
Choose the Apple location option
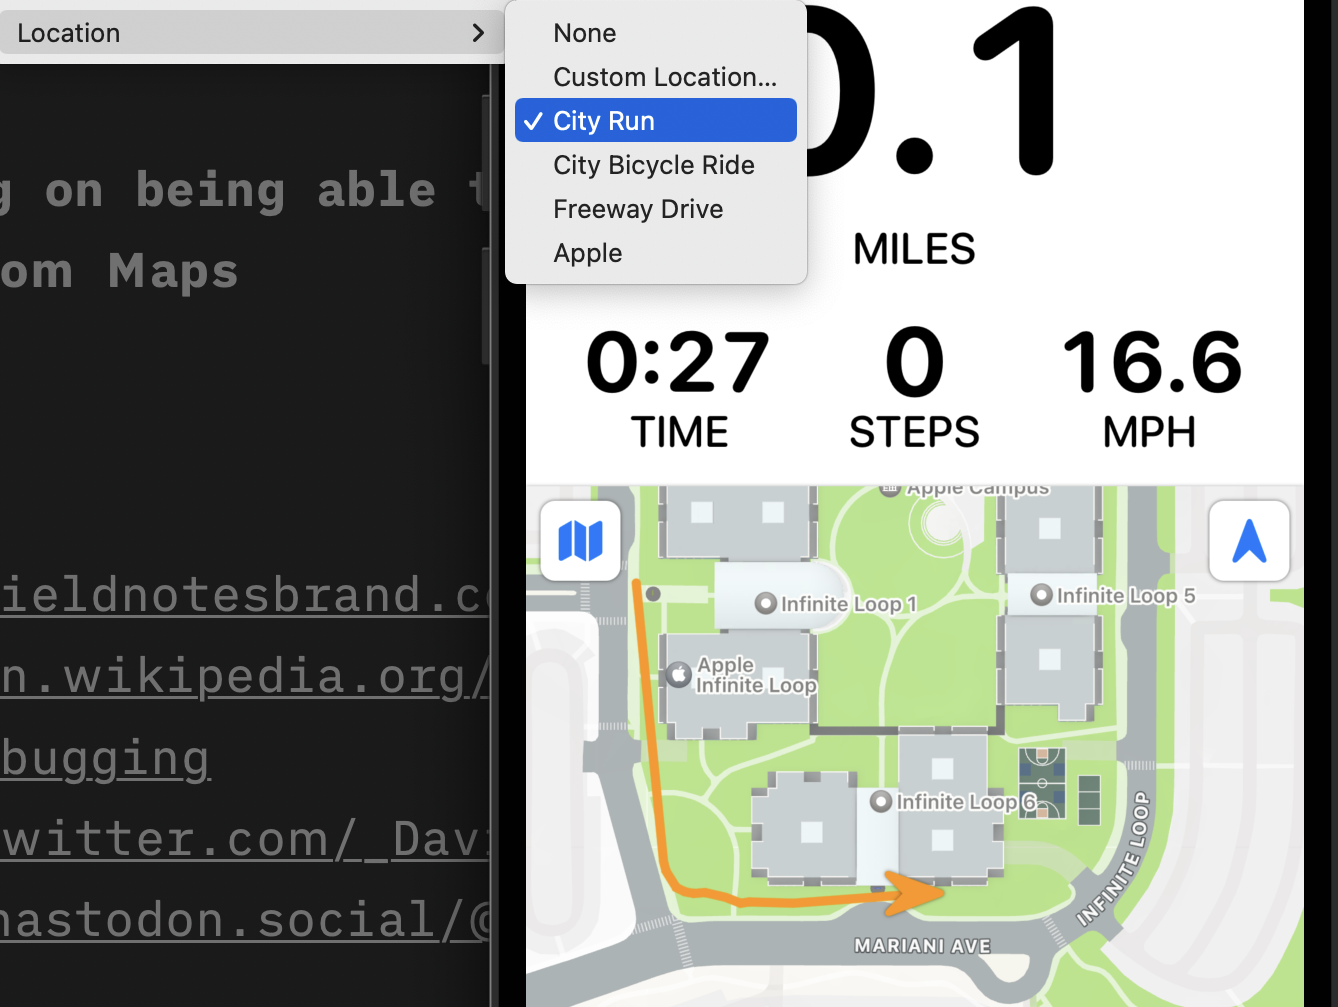[587, 253]
